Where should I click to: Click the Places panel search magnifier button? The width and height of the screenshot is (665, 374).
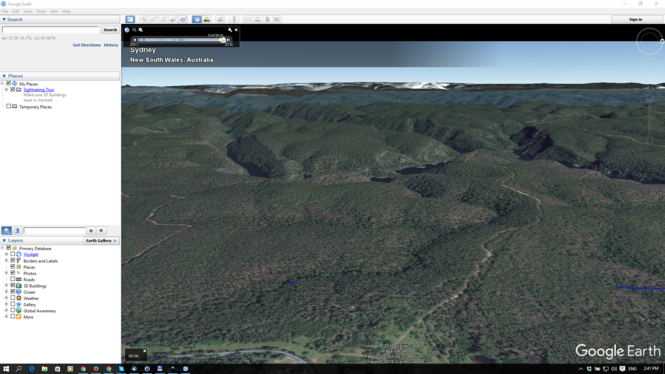[7, 231]
